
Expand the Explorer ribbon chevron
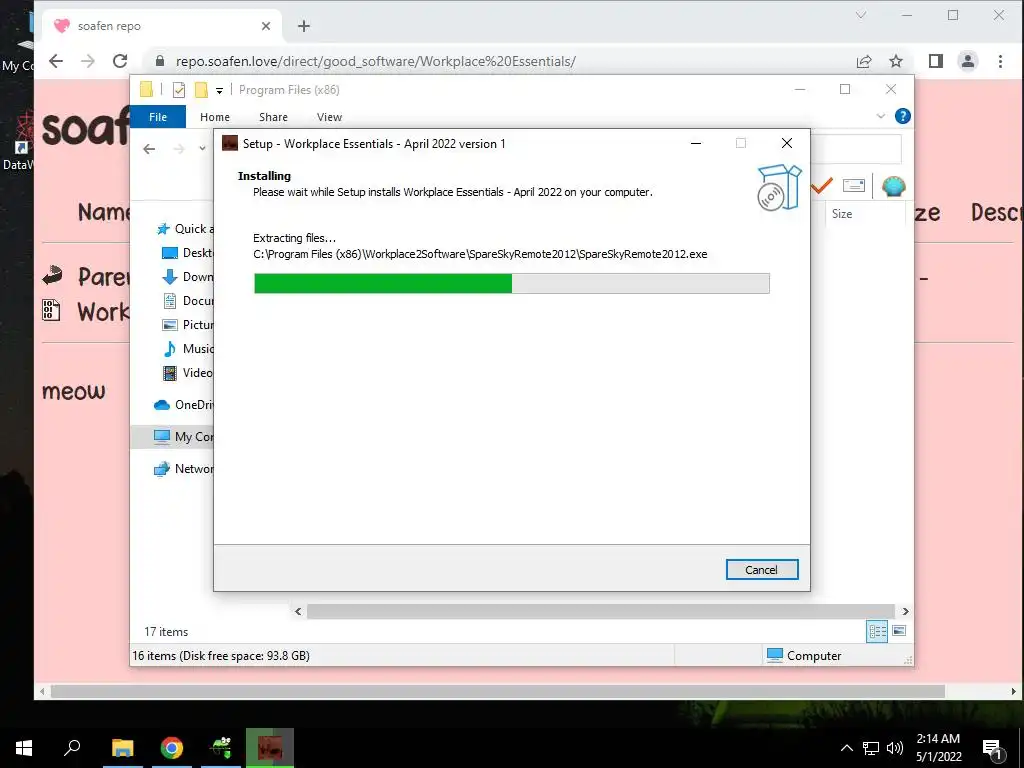[880, 116]
